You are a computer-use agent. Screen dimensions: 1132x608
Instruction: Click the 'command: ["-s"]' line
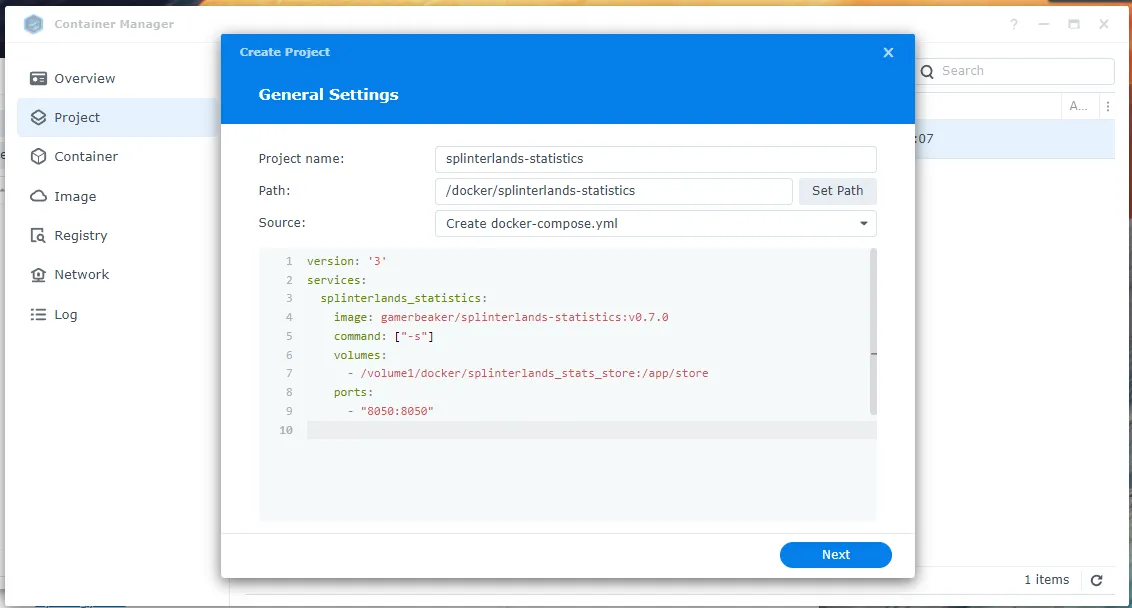[x=383, y=336]
